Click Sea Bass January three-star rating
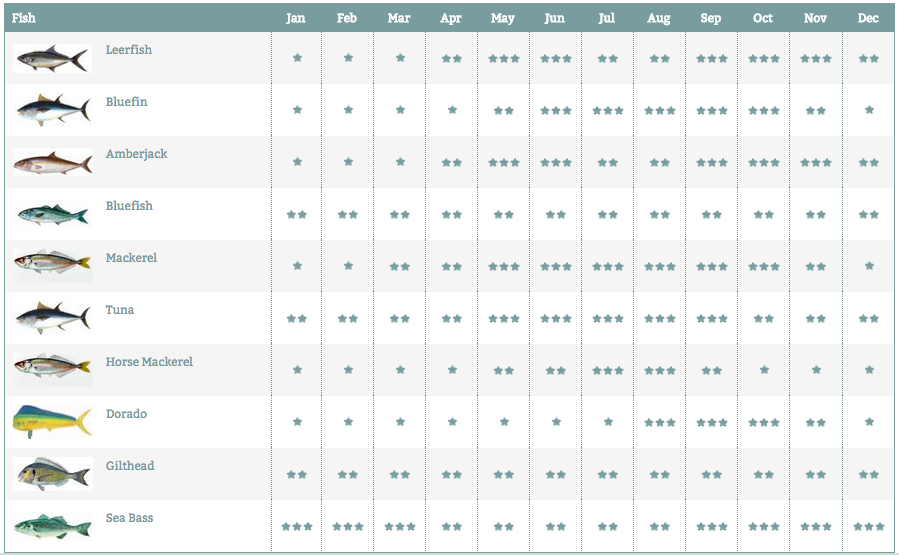The width and height of the screenshot is (899, 555). (x=296, y=526)
